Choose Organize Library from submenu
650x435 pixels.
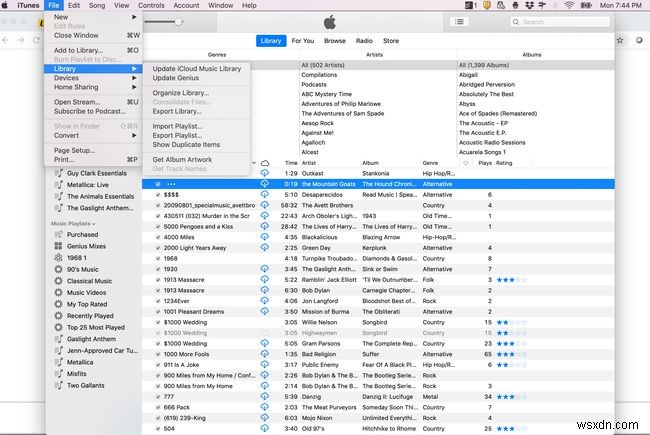tap(196, 93)
